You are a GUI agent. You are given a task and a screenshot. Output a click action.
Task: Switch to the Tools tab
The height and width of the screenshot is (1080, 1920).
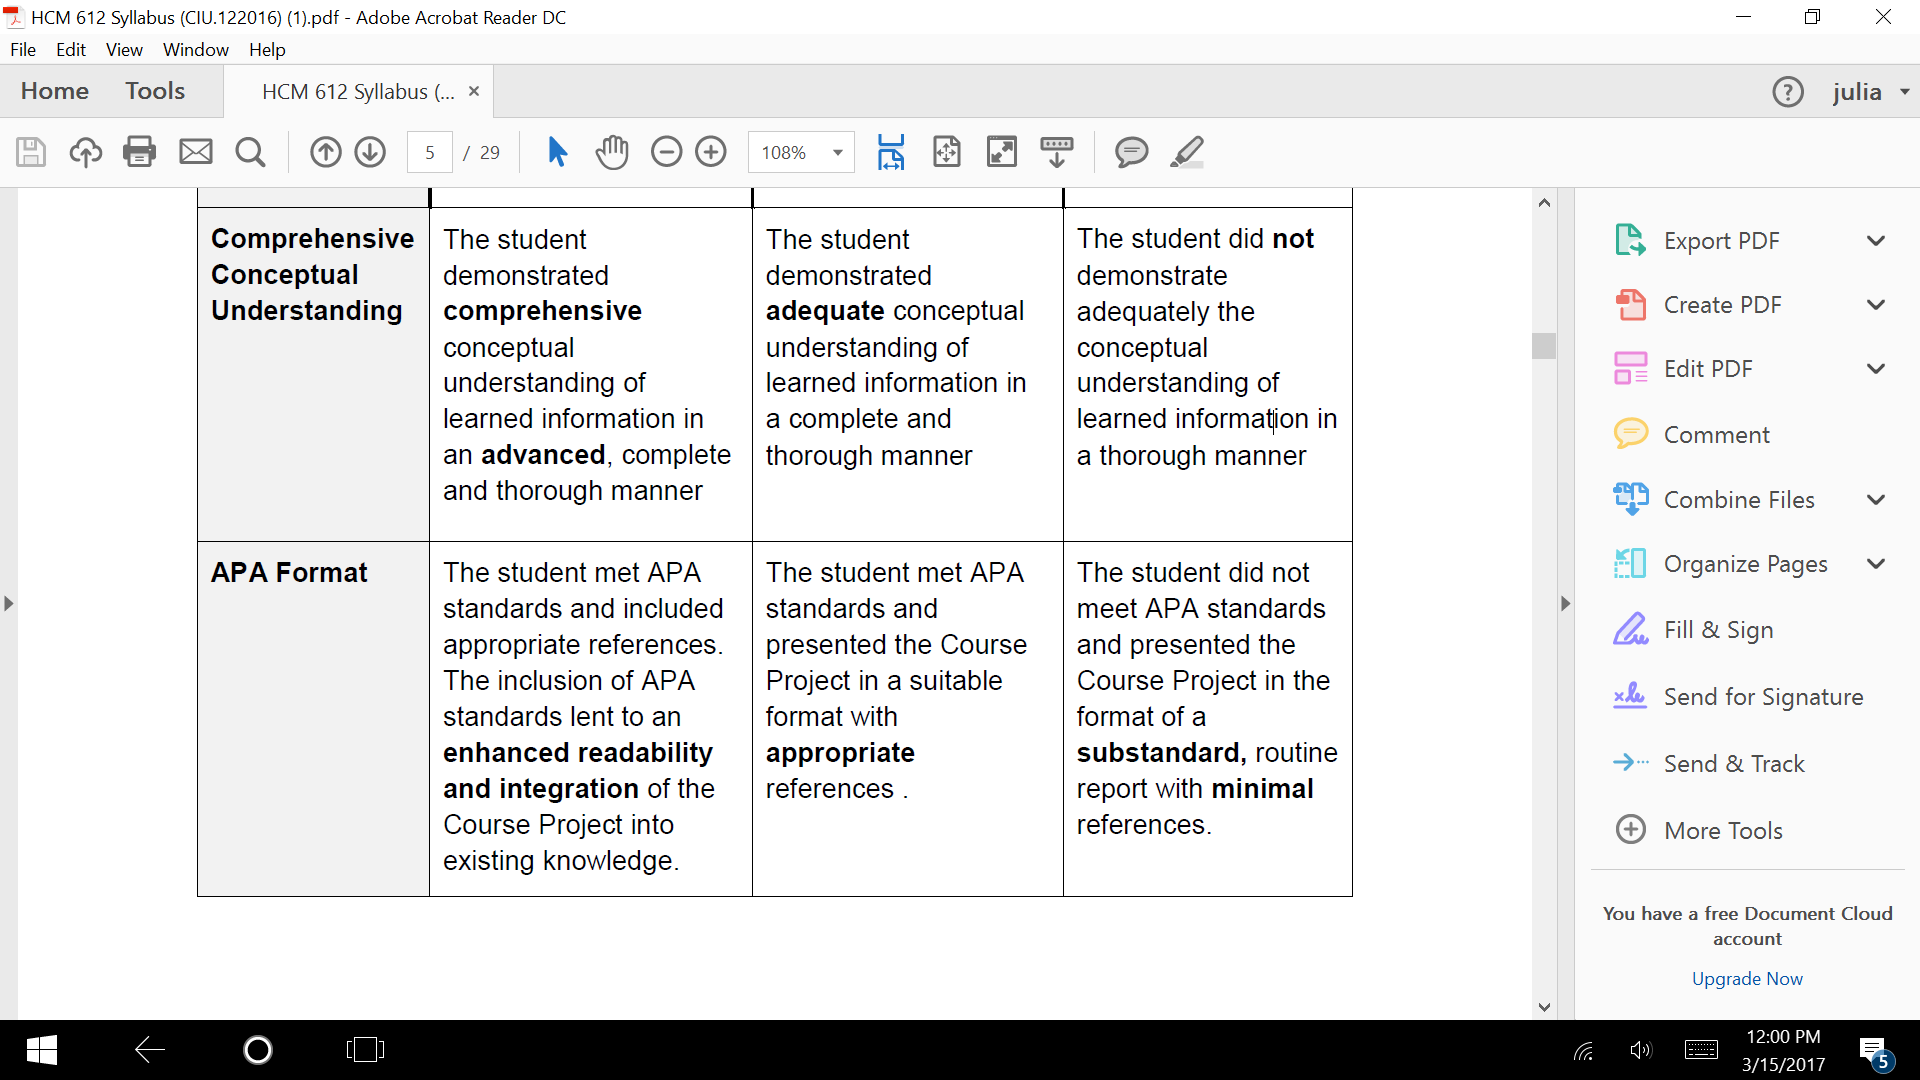pyautogui.click(x=155, y=90)
